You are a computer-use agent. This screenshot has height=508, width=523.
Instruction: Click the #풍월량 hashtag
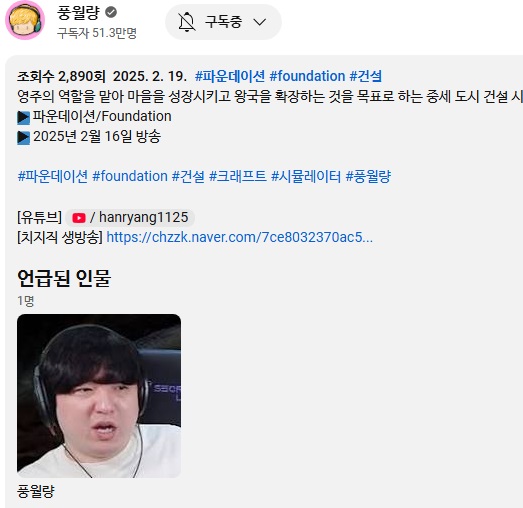point(368,176)
